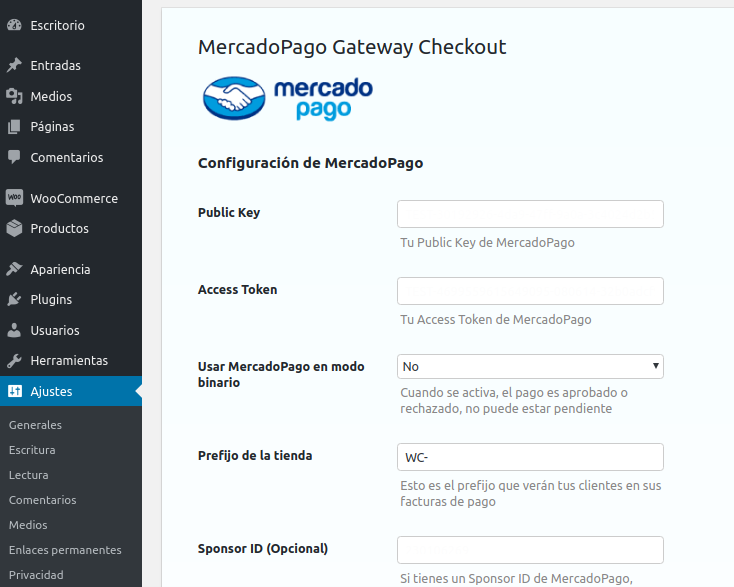This screenshot has width=734, height=587.
Task: Open Generales settings submenu
Action: [35, 425]
